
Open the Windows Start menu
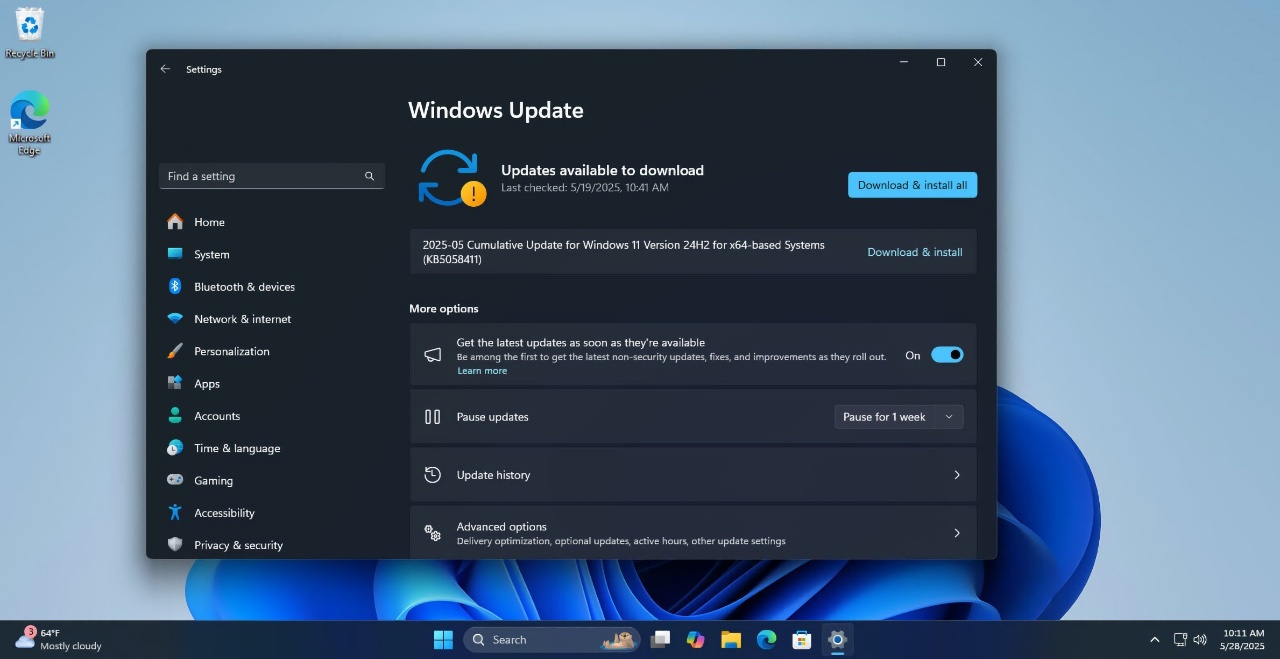click(443, 640)
